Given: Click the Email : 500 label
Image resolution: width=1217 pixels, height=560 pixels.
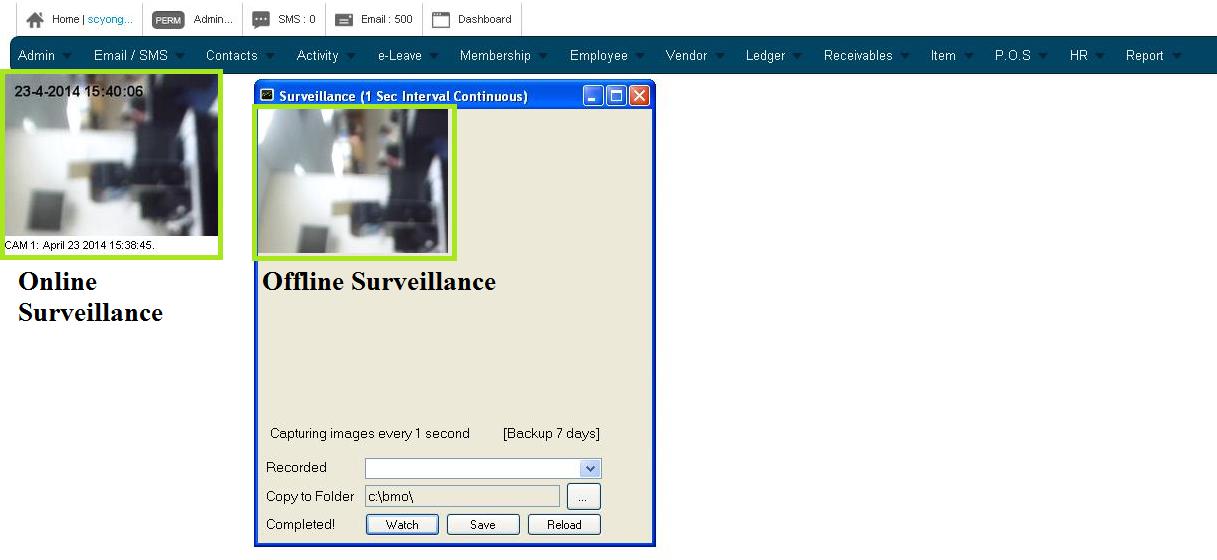Looking at the screenshot, I should [x=387, y=20].
